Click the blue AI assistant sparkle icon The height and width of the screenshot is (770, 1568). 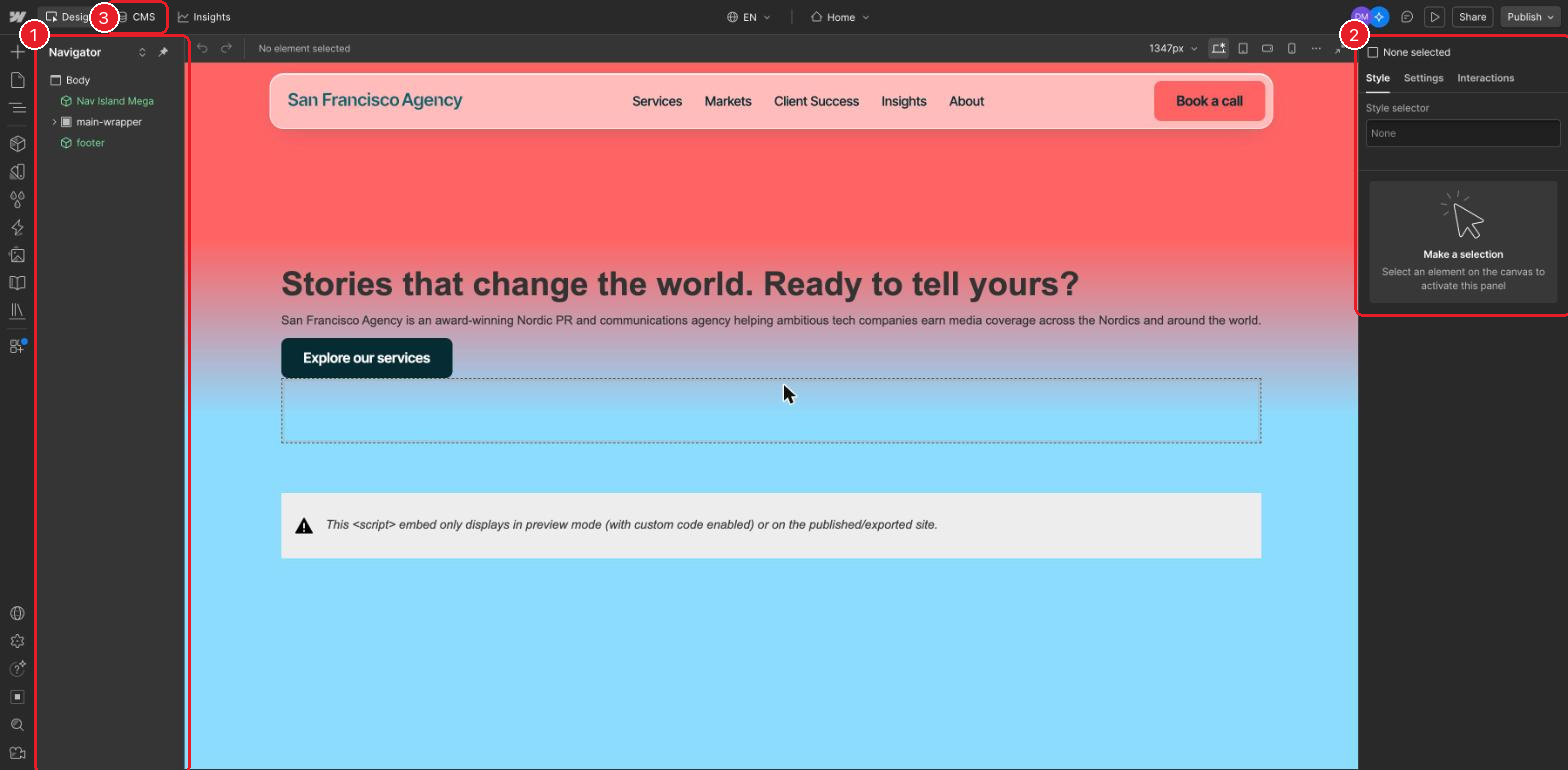(x=1380, y=17)
